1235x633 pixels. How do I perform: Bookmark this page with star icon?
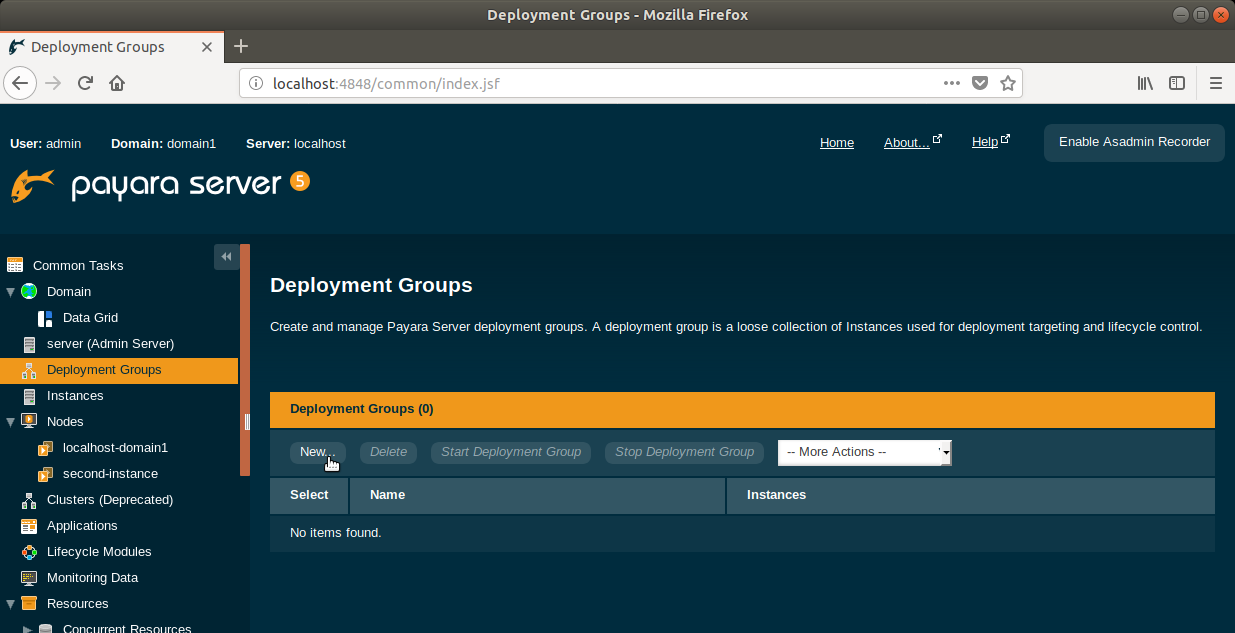click(1008, 83)
